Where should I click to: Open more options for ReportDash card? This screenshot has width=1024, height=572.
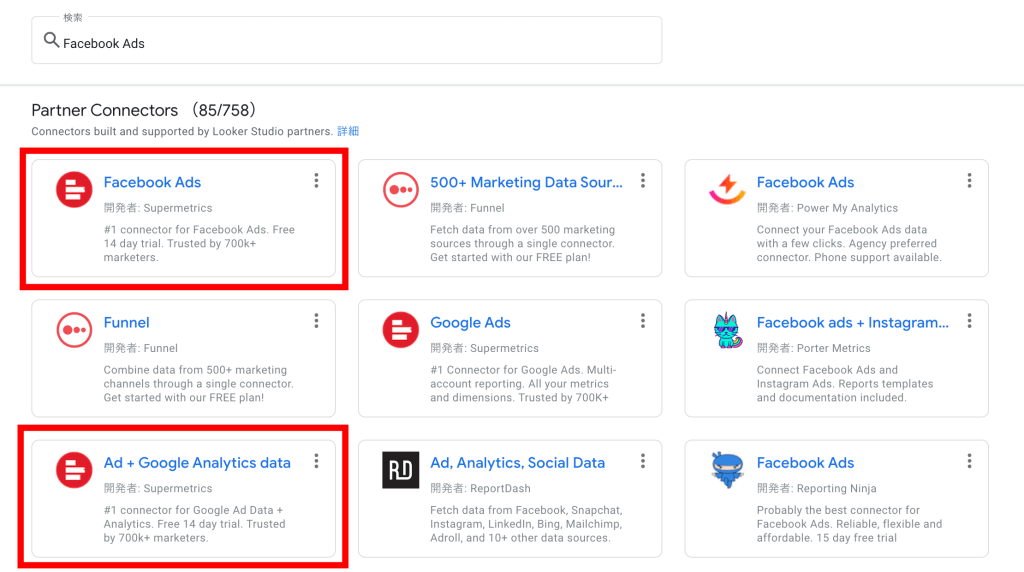[x=643, y=462]
